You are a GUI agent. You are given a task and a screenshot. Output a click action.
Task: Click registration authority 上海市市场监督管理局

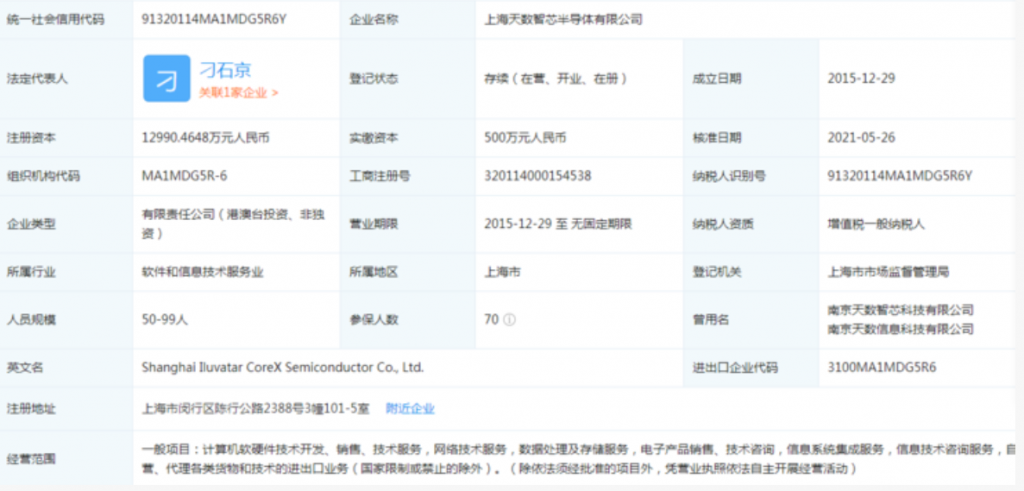888,271
